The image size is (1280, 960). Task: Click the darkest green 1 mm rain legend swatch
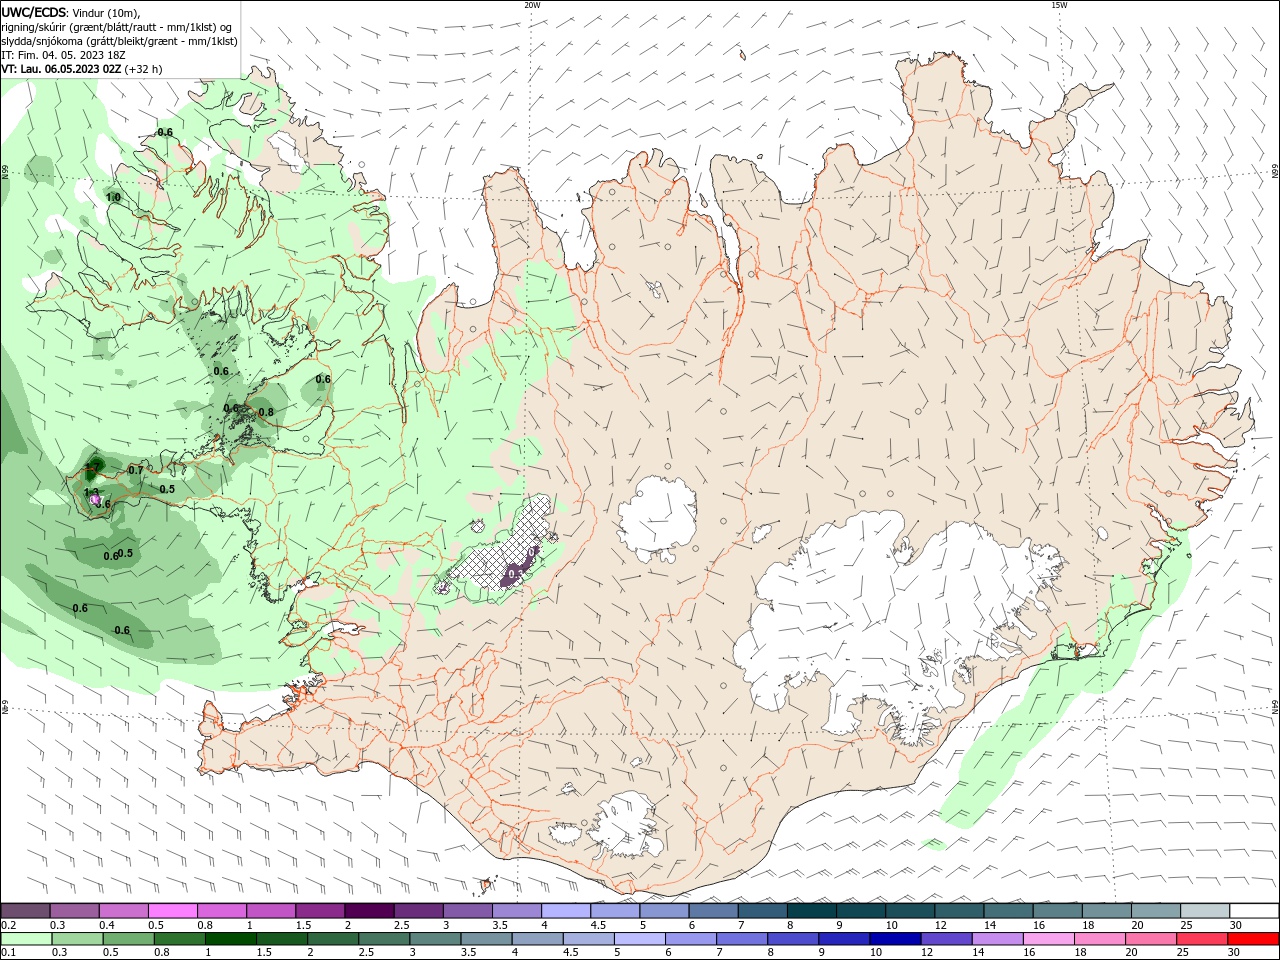click(x=231, y=939)
